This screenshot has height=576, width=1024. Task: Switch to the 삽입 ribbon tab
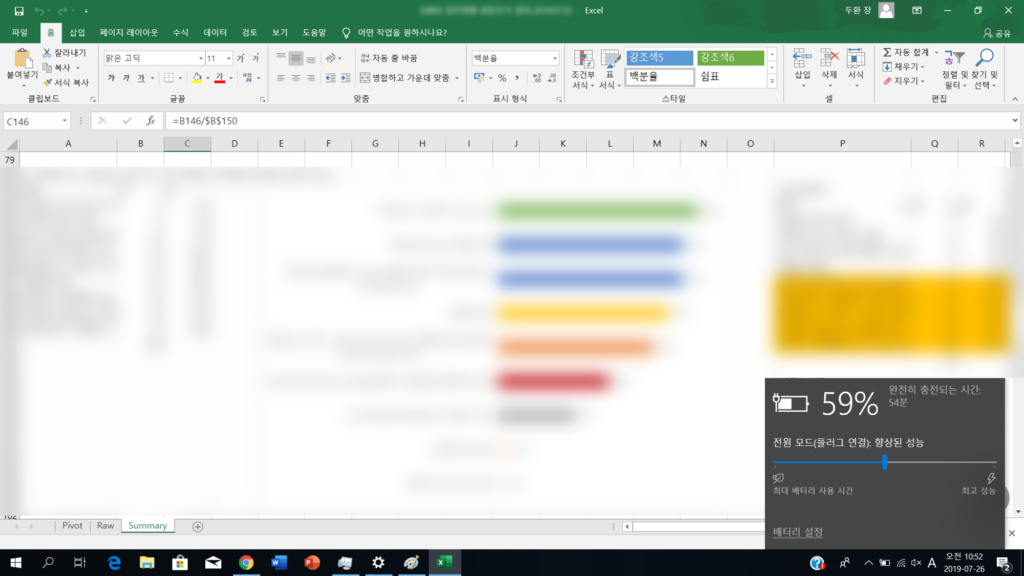pyautogui.click(x=77, y=33)
